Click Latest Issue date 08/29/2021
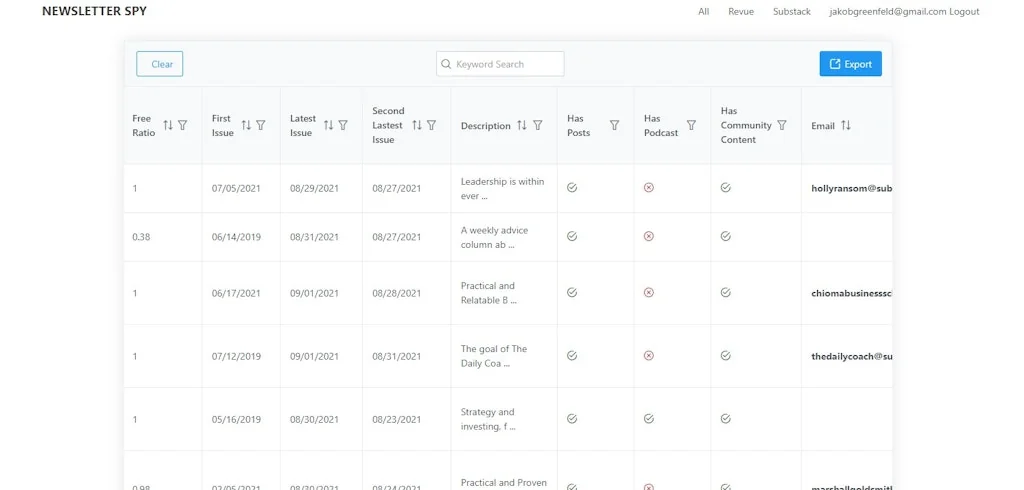Screen dimensions: 1024x490 314,188
